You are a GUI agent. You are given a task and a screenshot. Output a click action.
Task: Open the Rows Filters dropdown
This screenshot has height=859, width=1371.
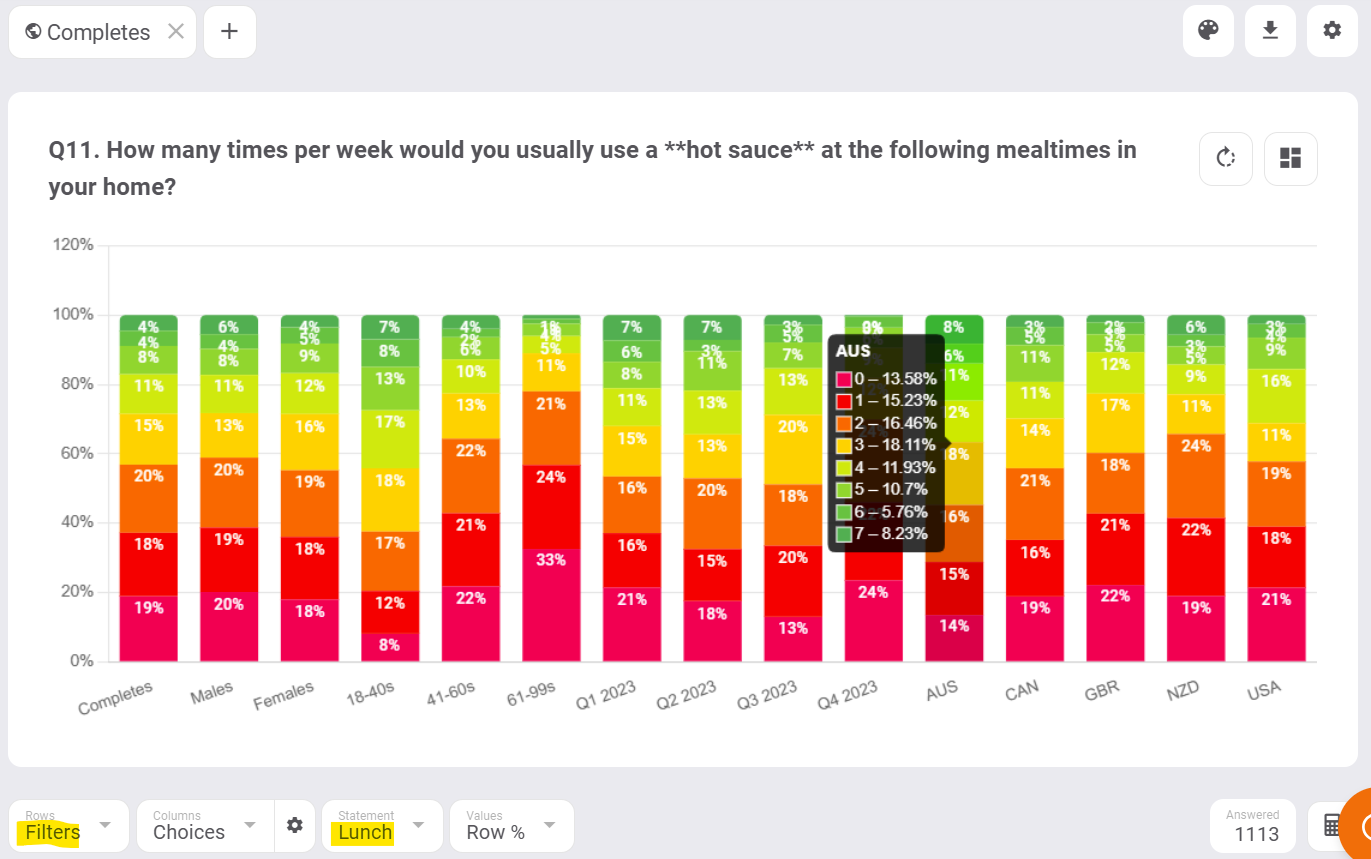[68, 825]
